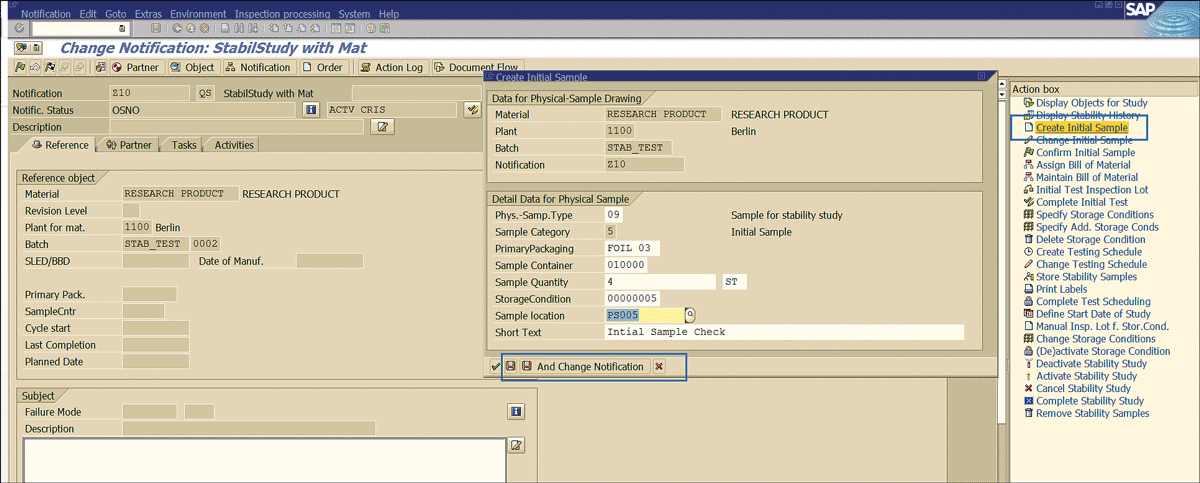Click Confirm Initial Sample in the Action box
The image size is (1200, 483).
pos(1085,152)
